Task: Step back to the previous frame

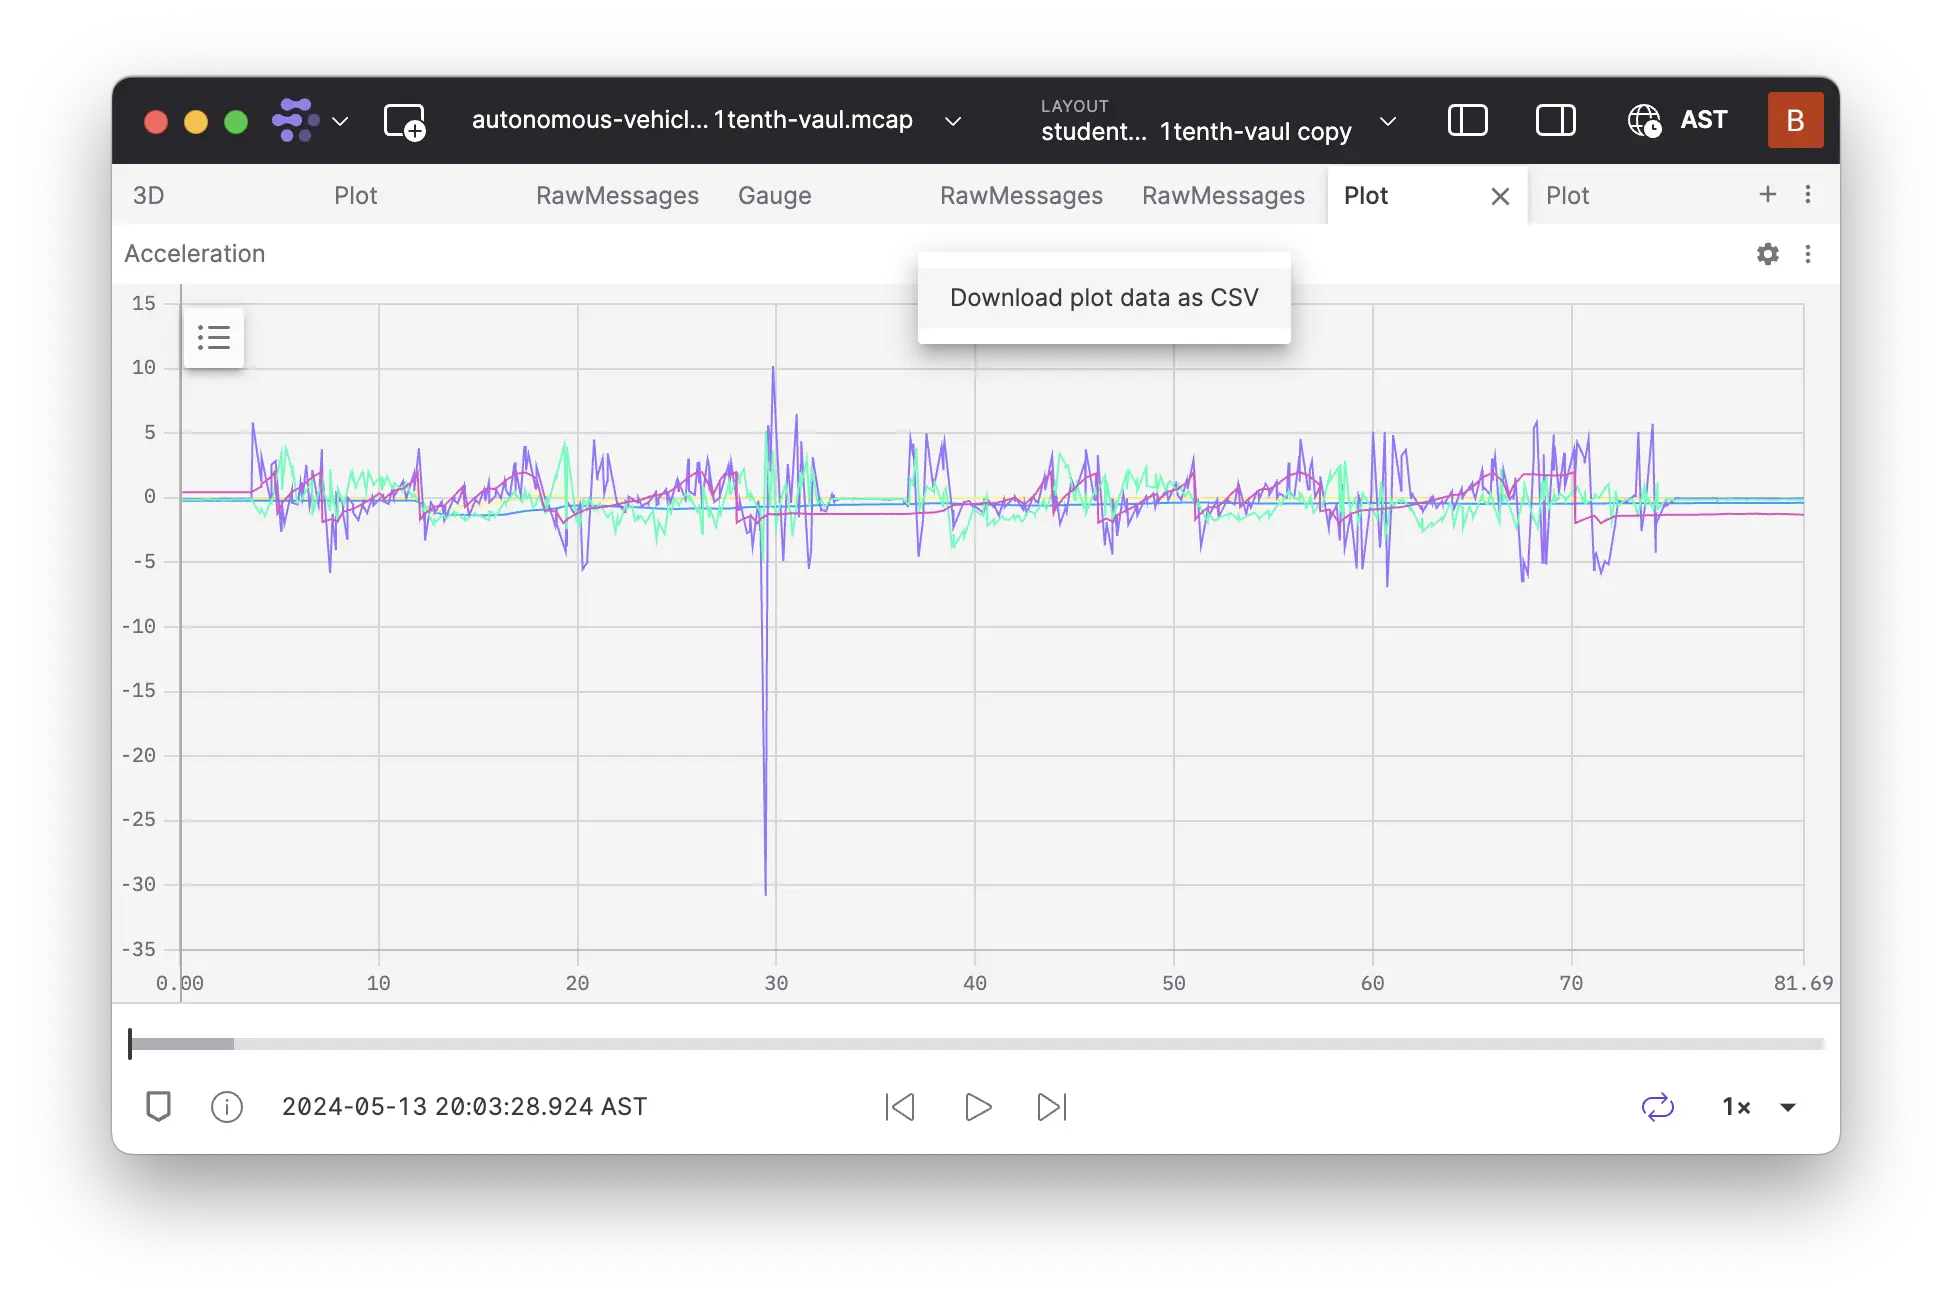Action: [900, 1107]
